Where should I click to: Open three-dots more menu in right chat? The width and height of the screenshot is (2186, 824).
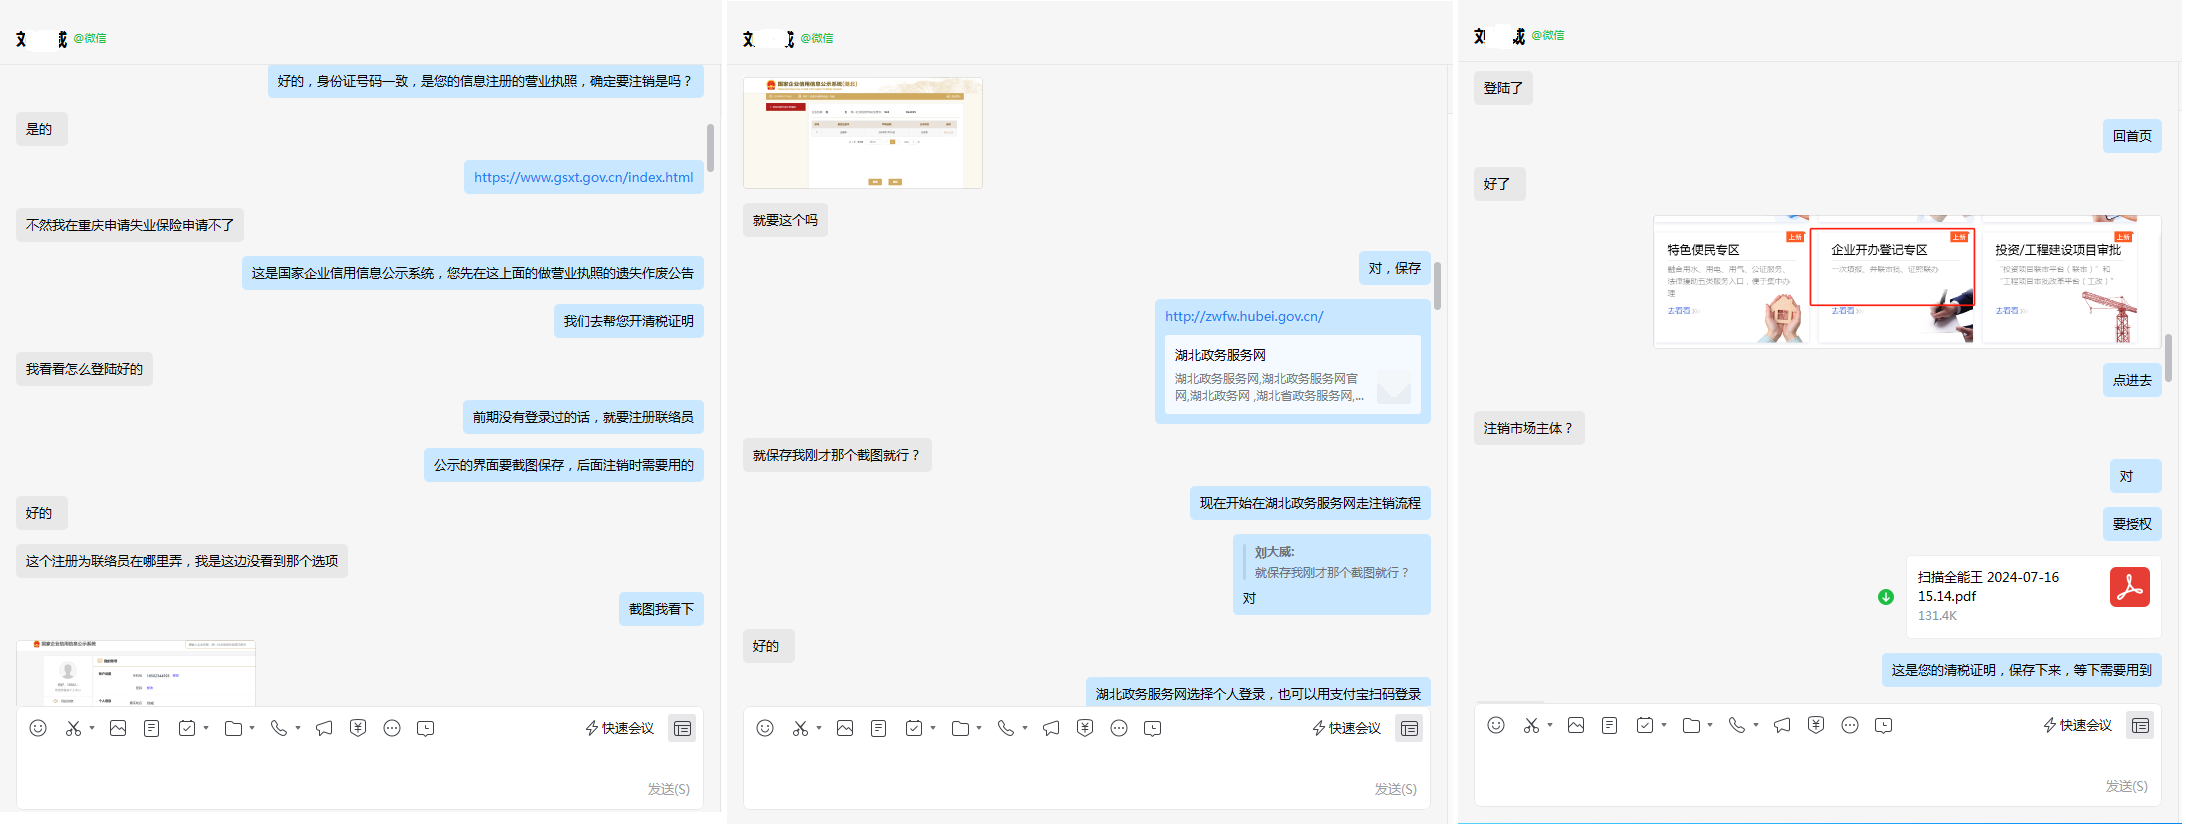tap(1850, 725)
